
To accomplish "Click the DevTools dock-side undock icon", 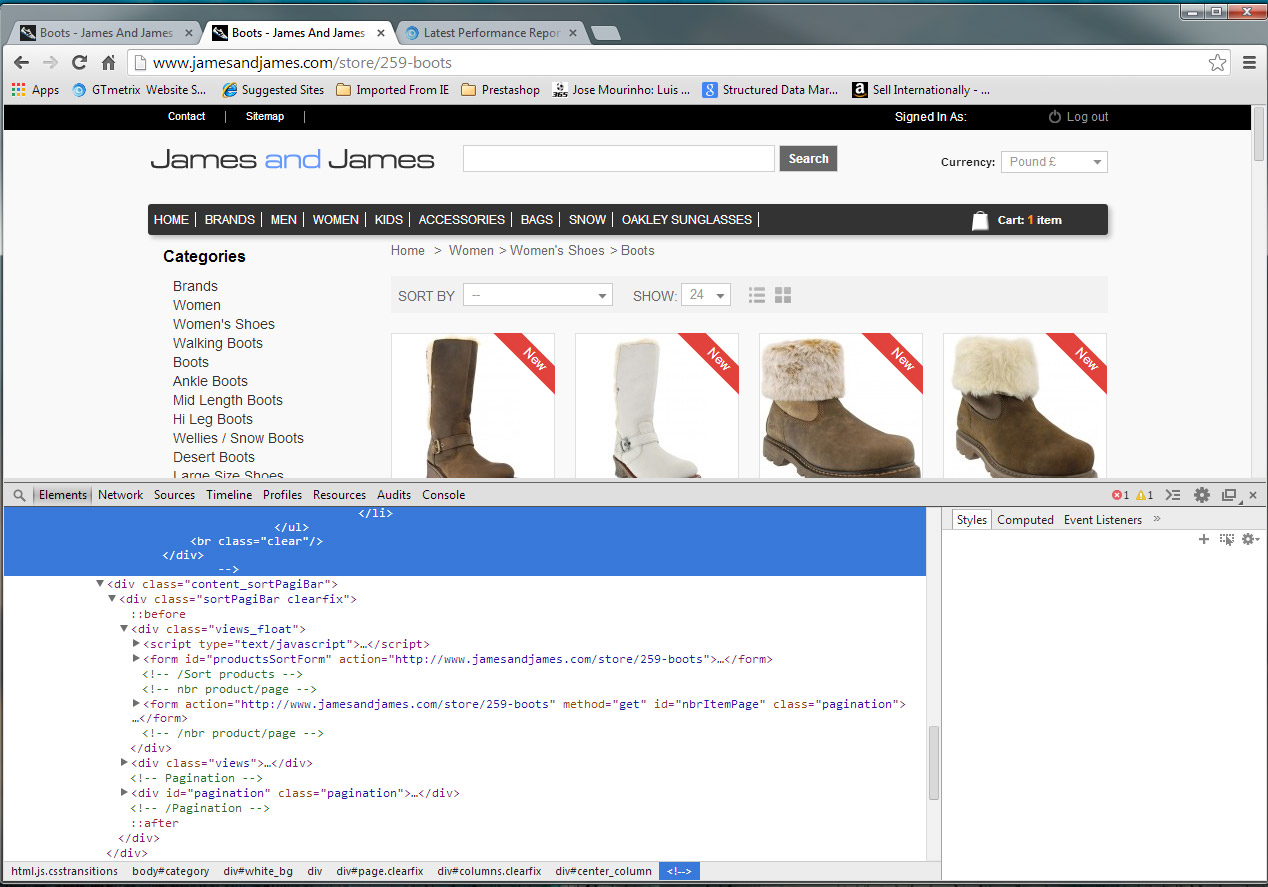I will (1229, 495).
